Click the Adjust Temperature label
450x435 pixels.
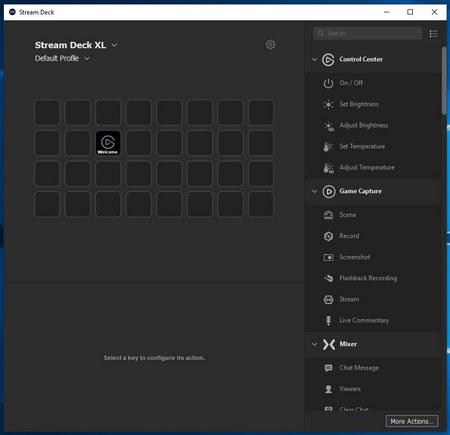(x=367, y=167)
